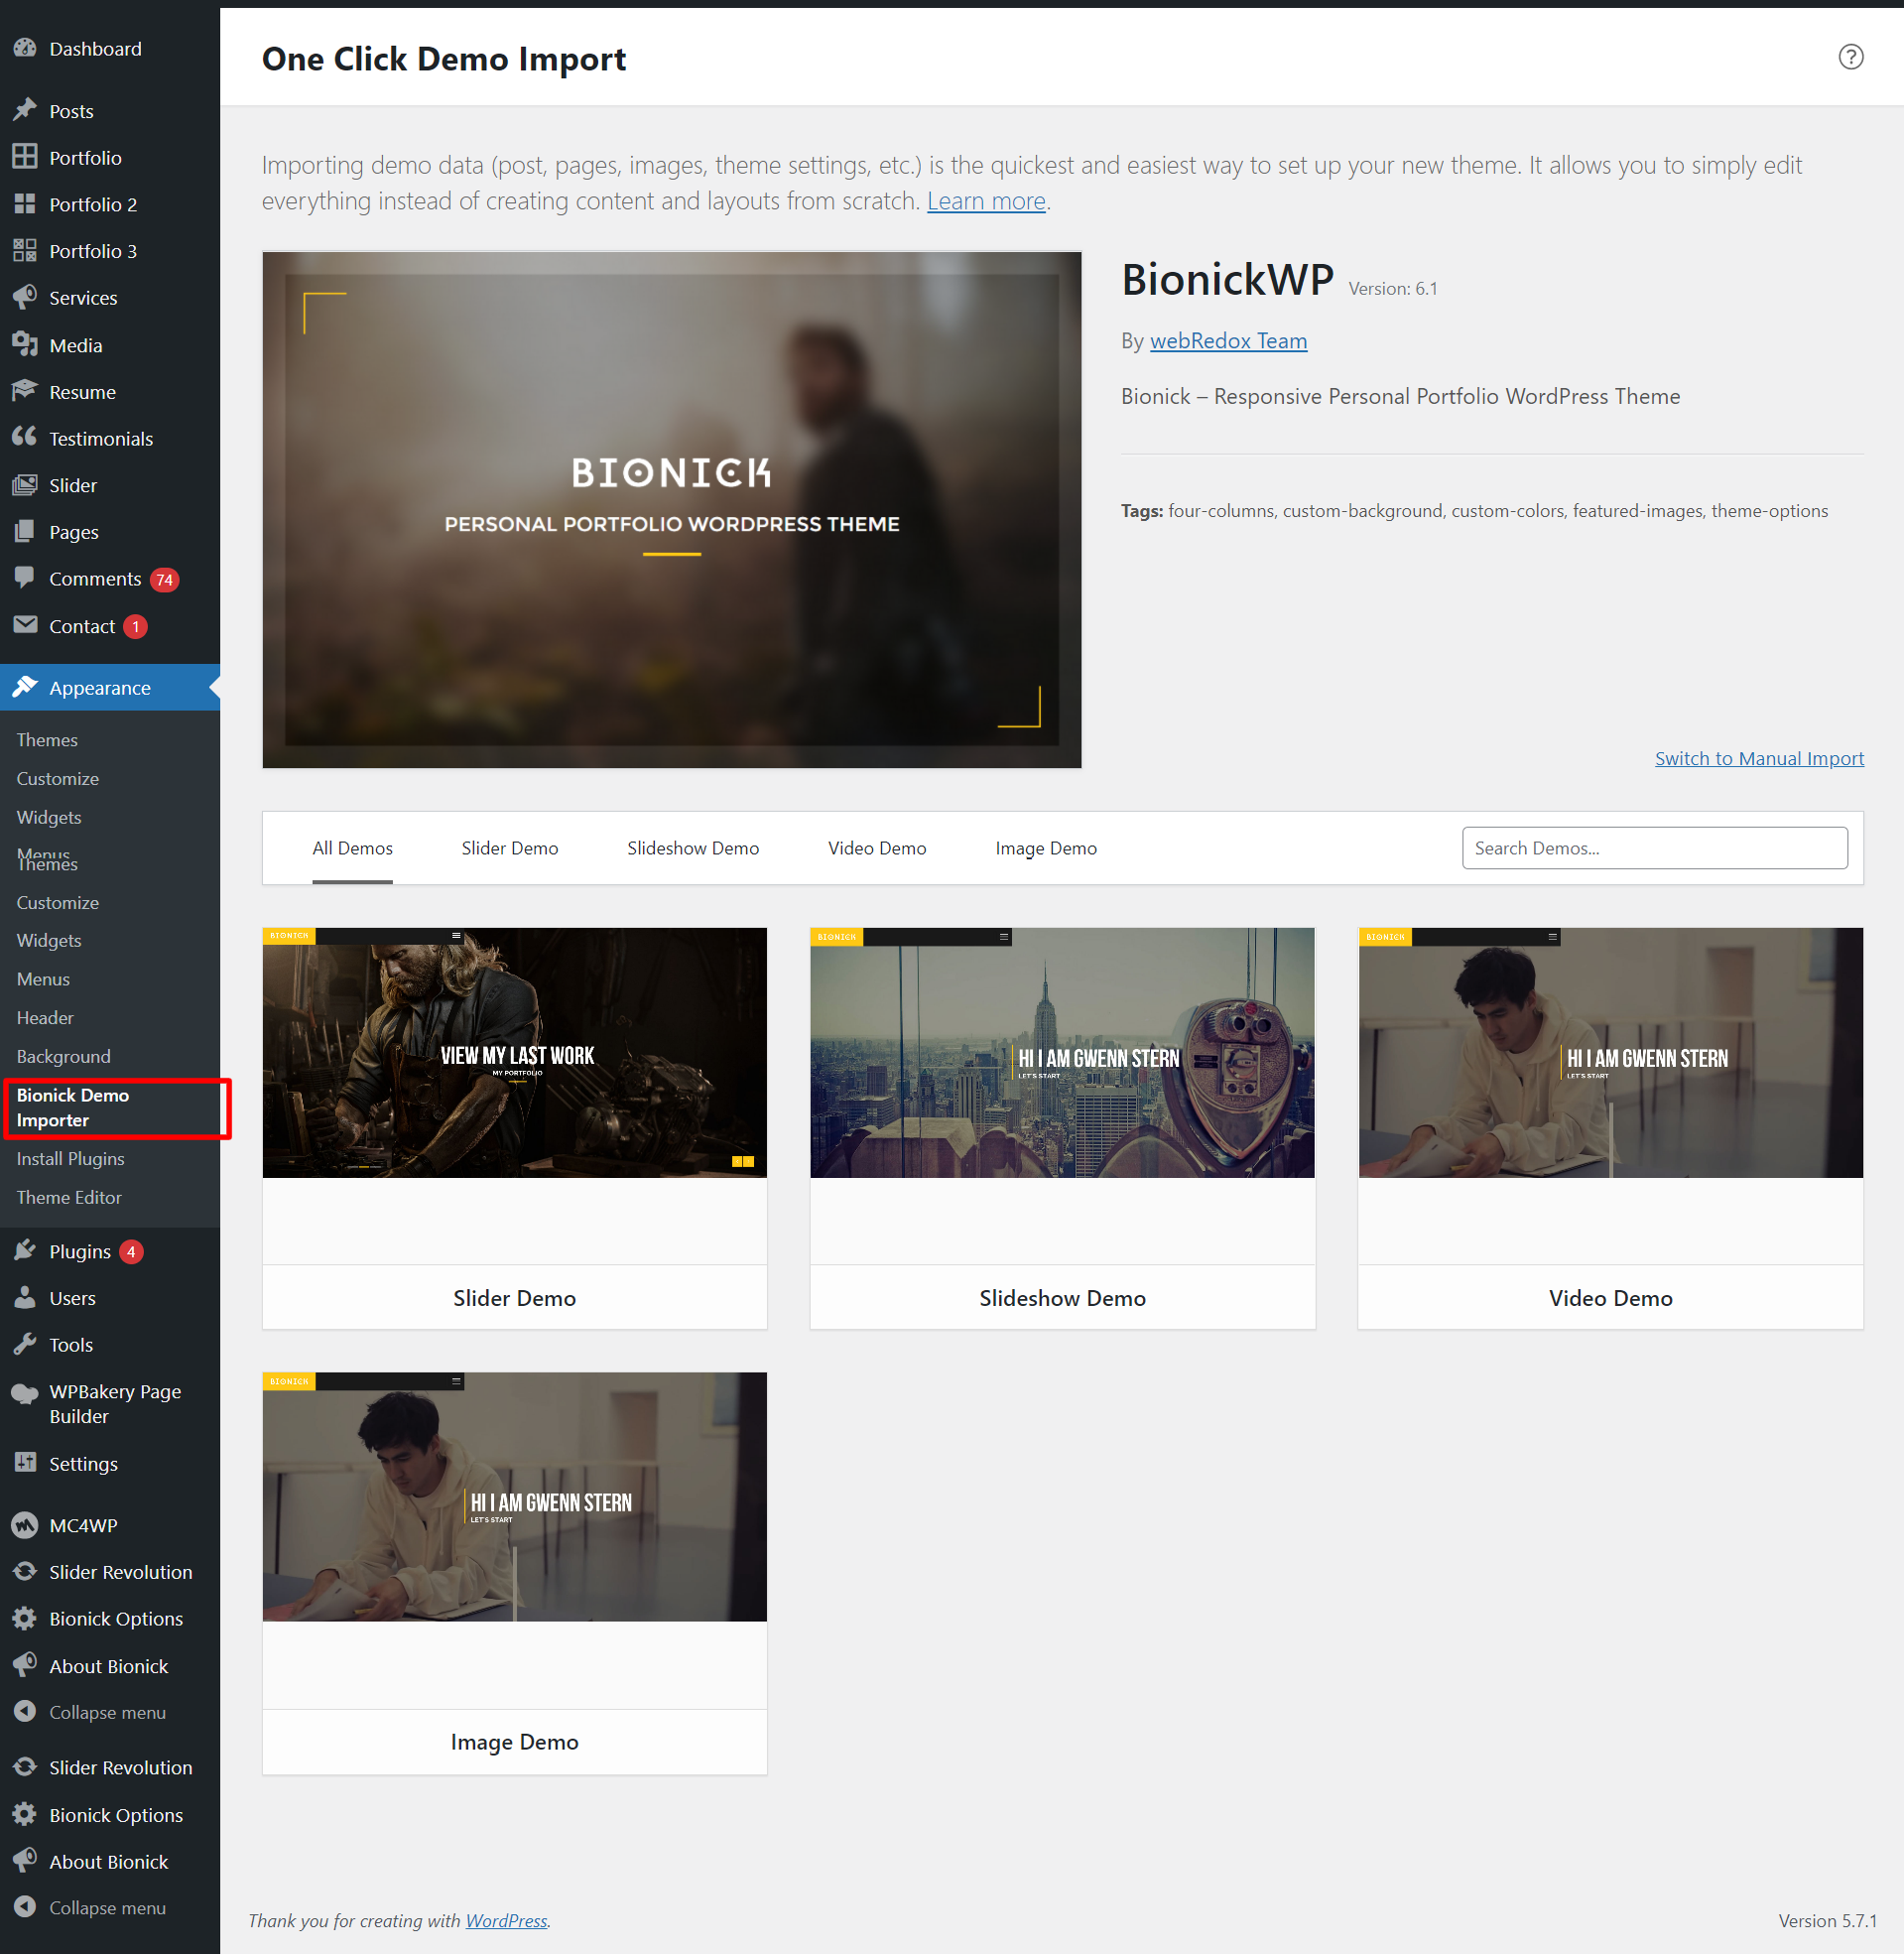Switch to the Slideshow Demo filter tab

pos(693,848)
